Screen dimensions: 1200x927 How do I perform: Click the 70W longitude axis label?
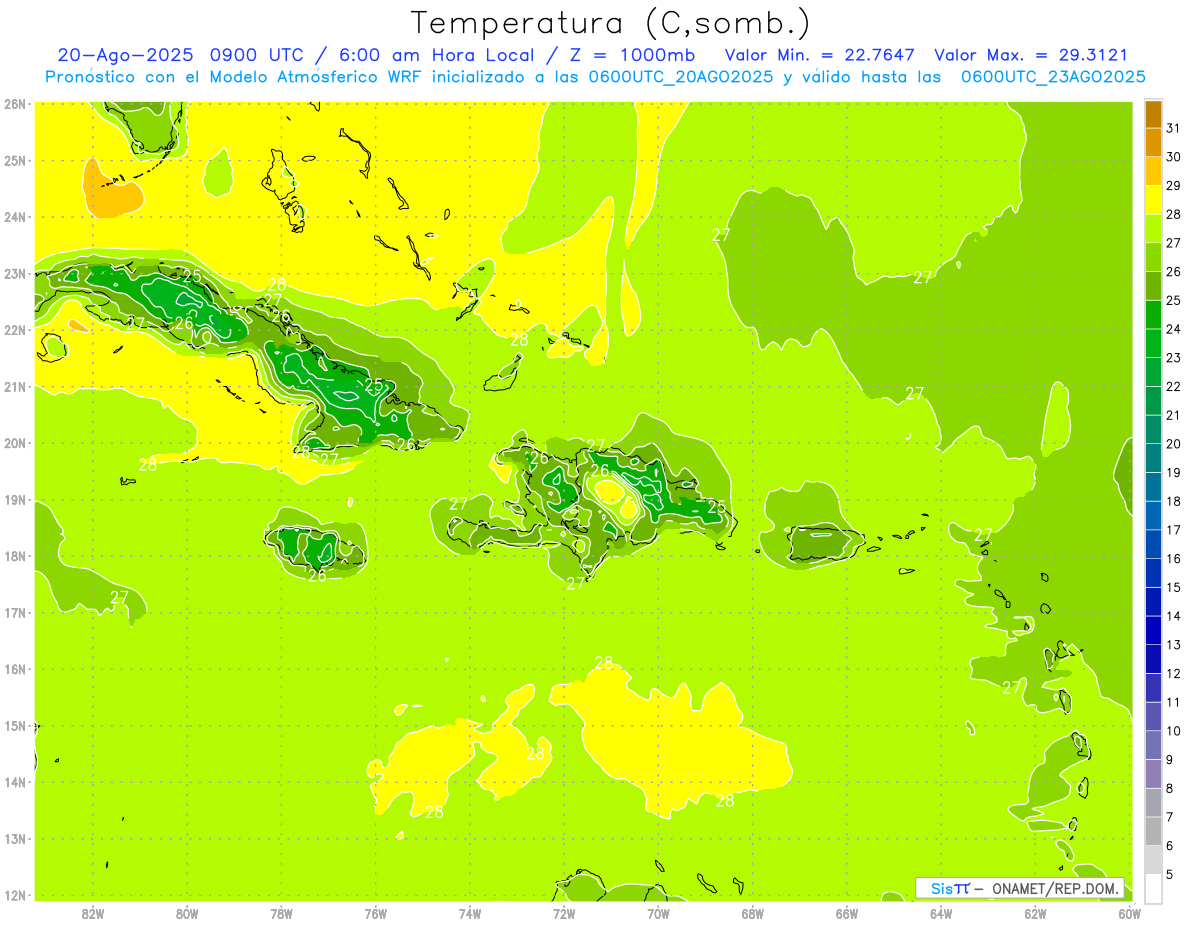point(658,913)
